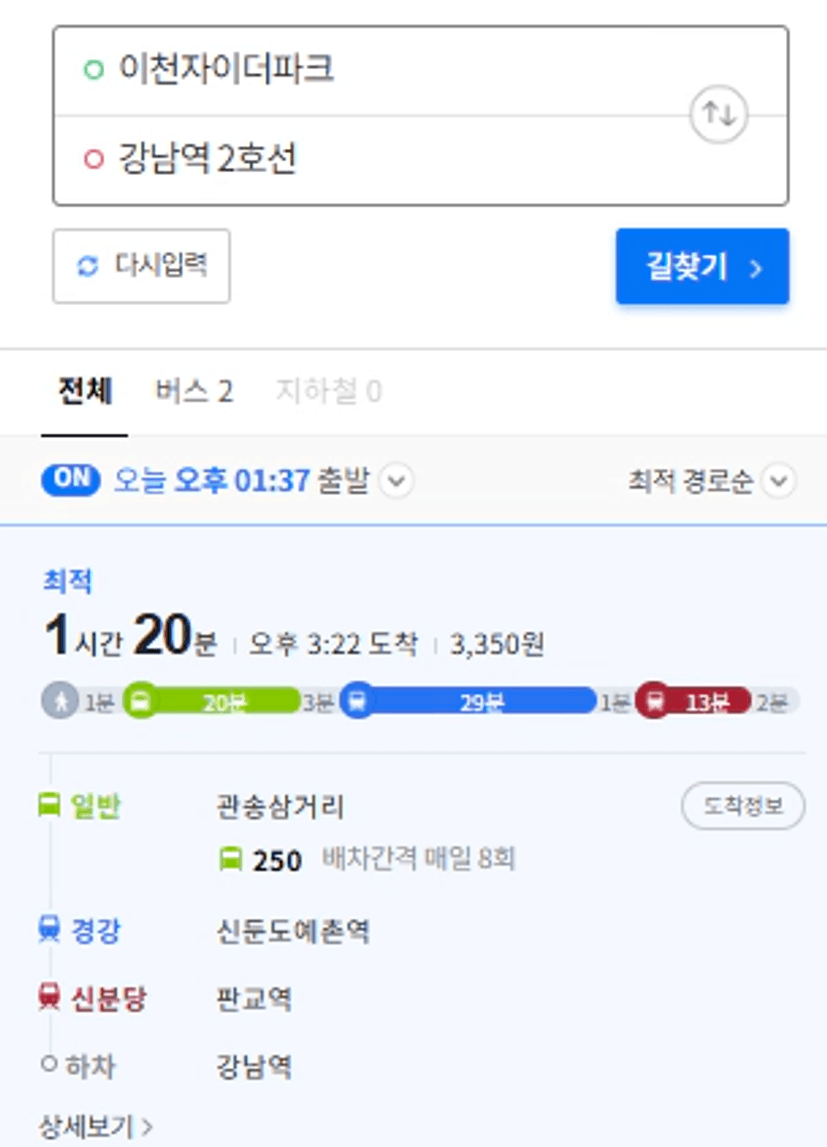
Task: Click the green origin marker circle
Action: click(94, 69)
